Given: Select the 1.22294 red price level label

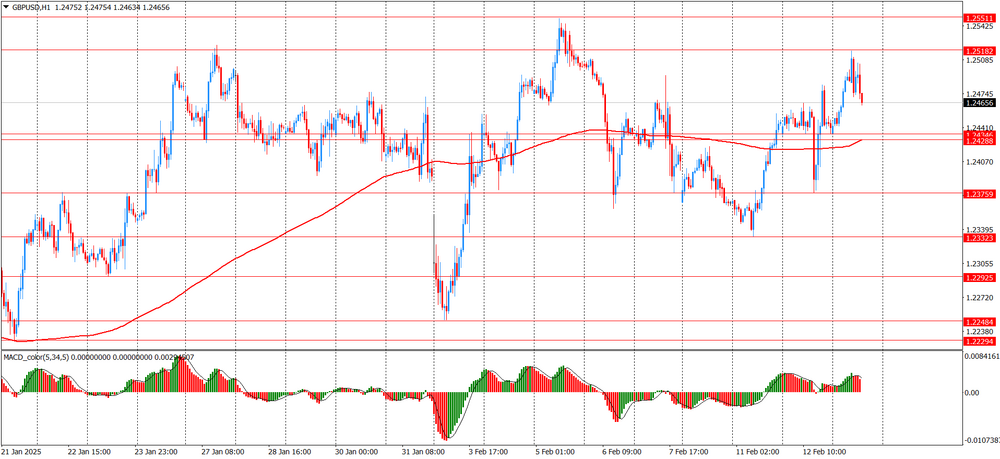Looking at the screenshot, I should (x=980, y=341).
